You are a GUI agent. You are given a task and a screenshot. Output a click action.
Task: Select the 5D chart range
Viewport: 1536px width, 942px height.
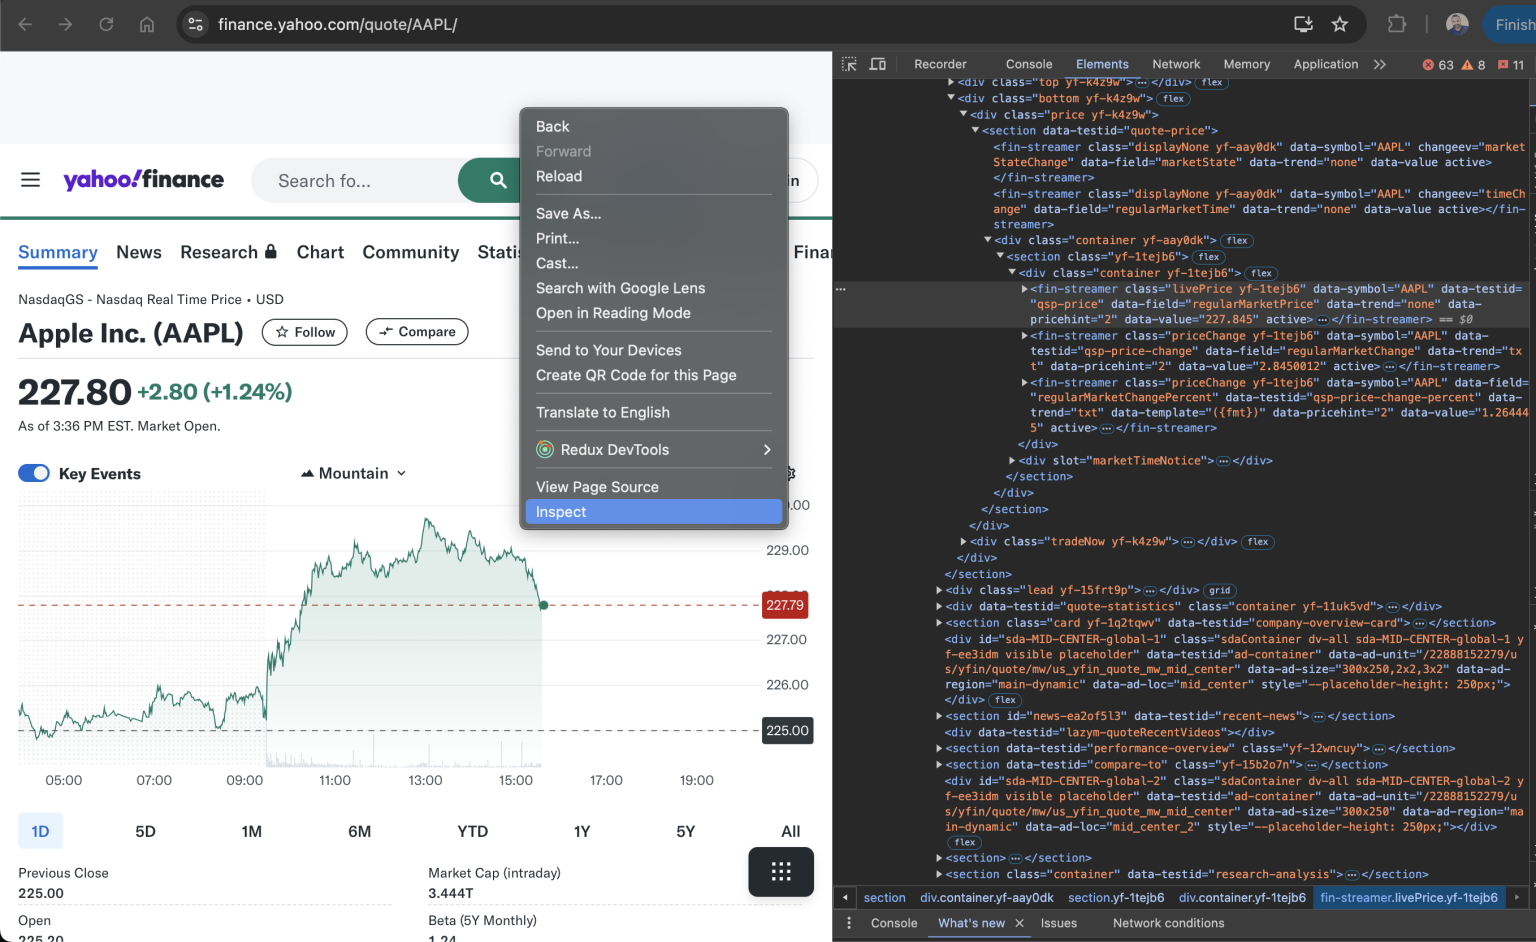(145, 831)
